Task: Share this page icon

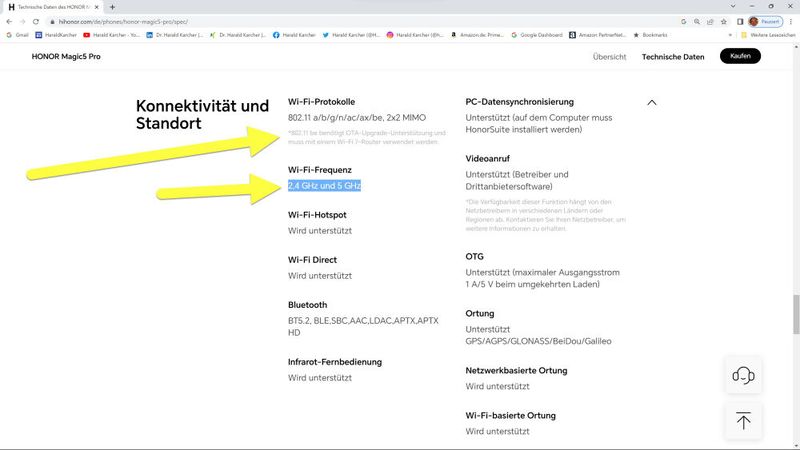Action: pos(710,22)
